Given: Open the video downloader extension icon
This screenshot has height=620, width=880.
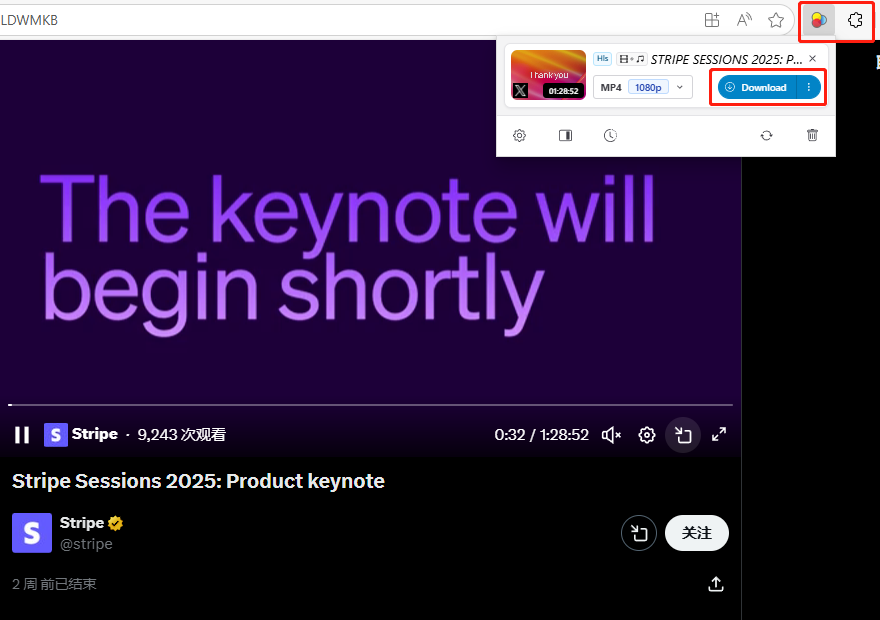Looking at the screenshot, I should 819,21.
